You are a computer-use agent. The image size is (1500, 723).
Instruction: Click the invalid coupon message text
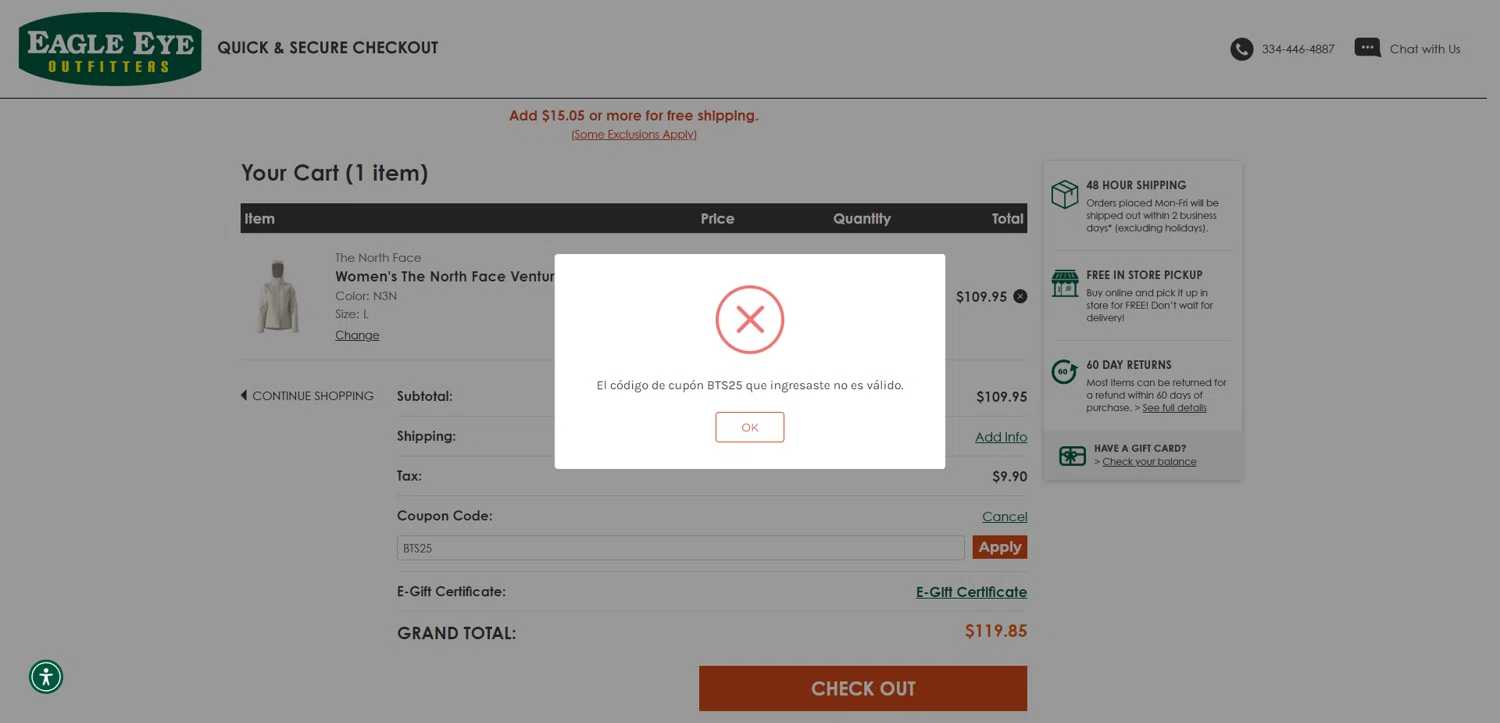point(750,385)
